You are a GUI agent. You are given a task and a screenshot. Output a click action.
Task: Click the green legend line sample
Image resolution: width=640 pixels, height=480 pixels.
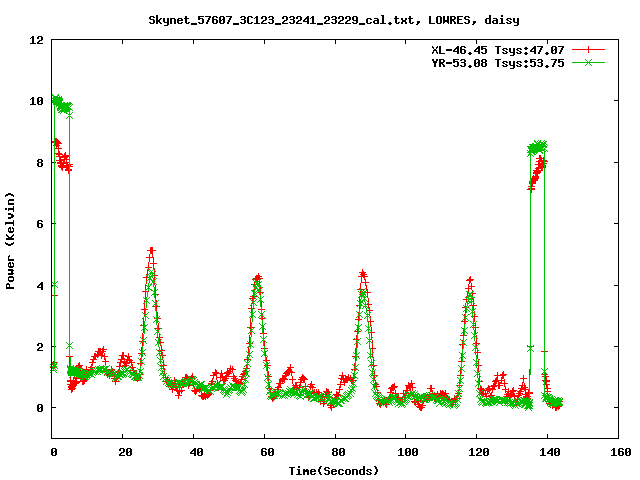[x=588, y=62]
